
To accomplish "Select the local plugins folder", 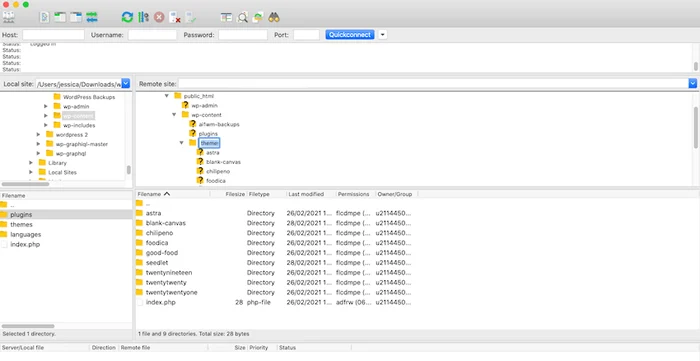I will click(x=66, y=215).
